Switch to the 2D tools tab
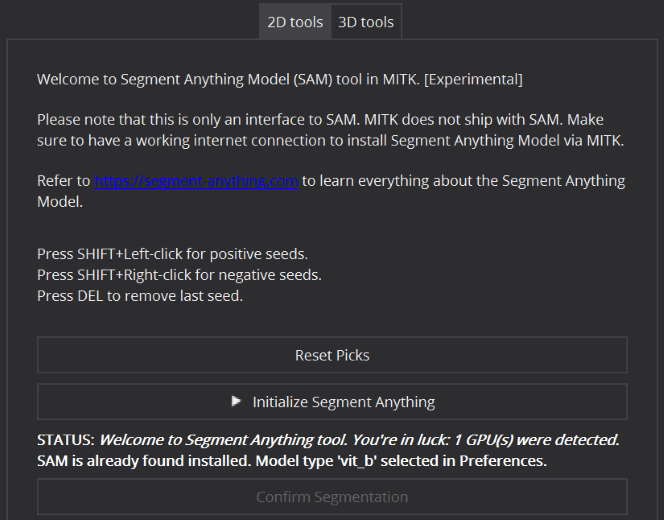The image size is (664, 520). [x=295, y=22]
